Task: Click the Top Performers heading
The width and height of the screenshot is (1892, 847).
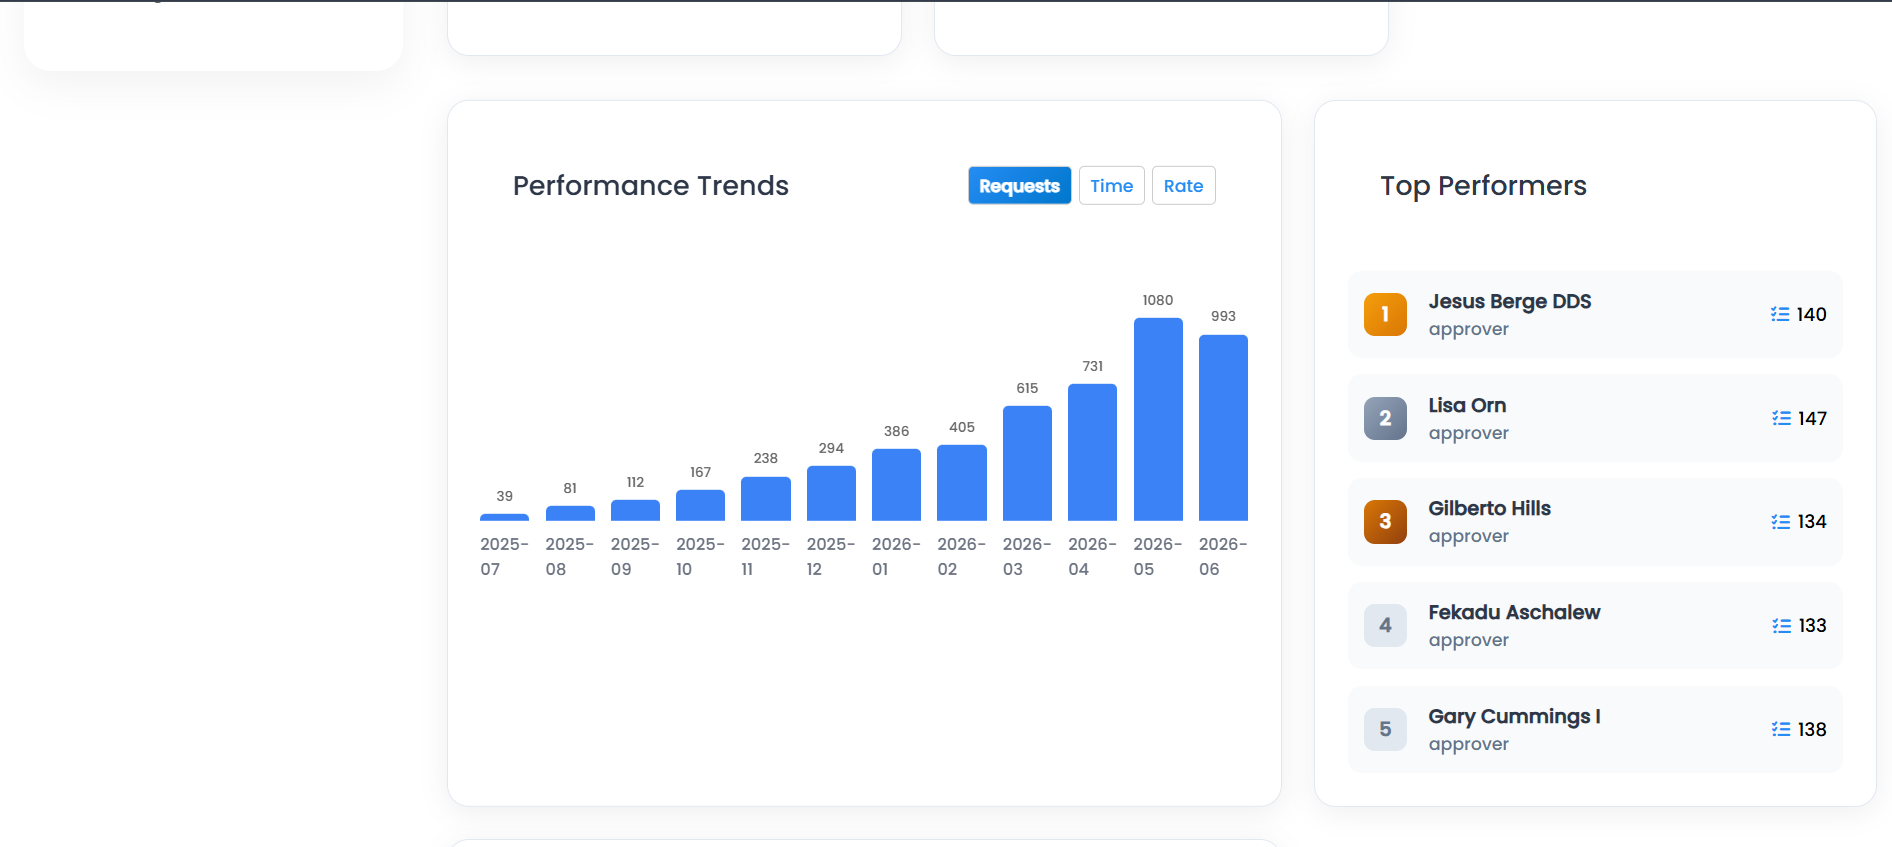Action: click(x=1484, y=186)
